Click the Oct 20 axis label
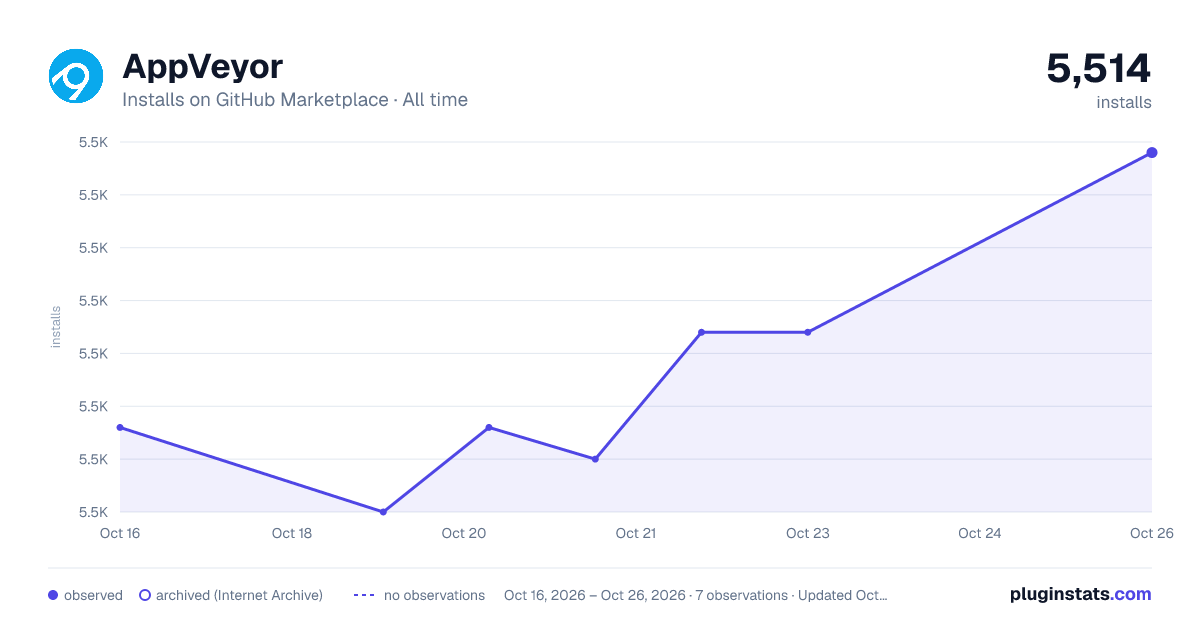This screenshot has height=630, width=1200. [x=464, y=533]
